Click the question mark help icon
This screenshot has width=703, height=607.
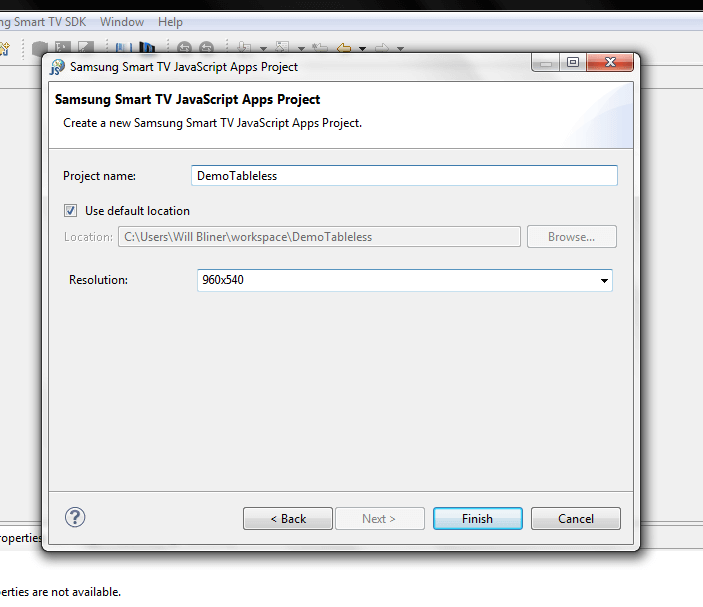(75, 517)
